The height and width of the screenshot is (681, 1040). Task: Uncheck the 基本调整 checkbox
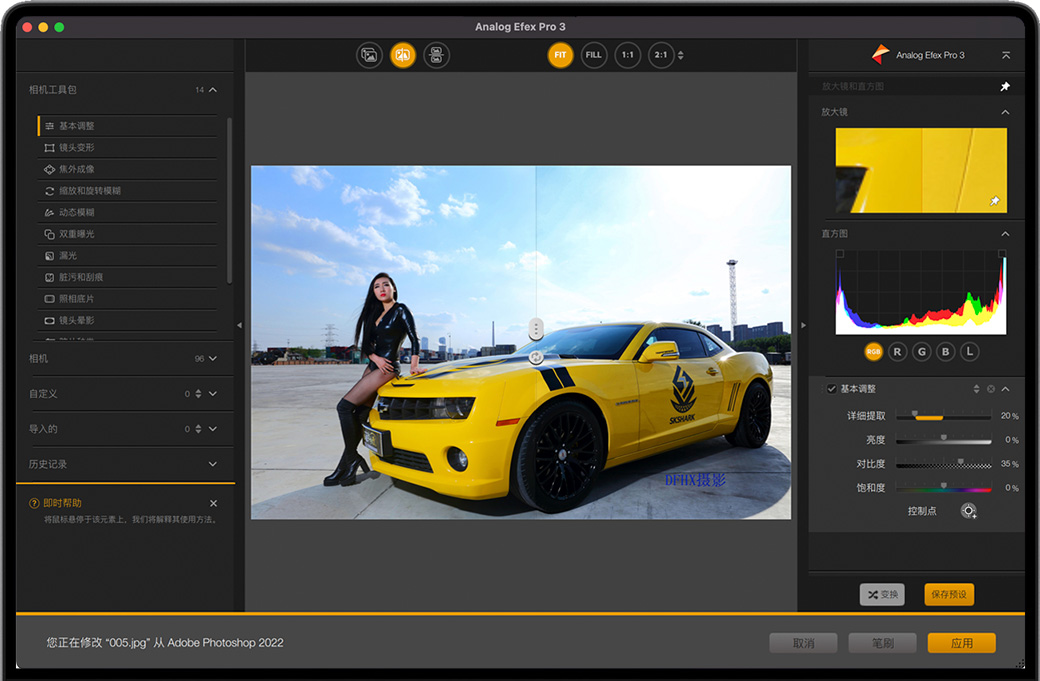(x=830, y=389)
